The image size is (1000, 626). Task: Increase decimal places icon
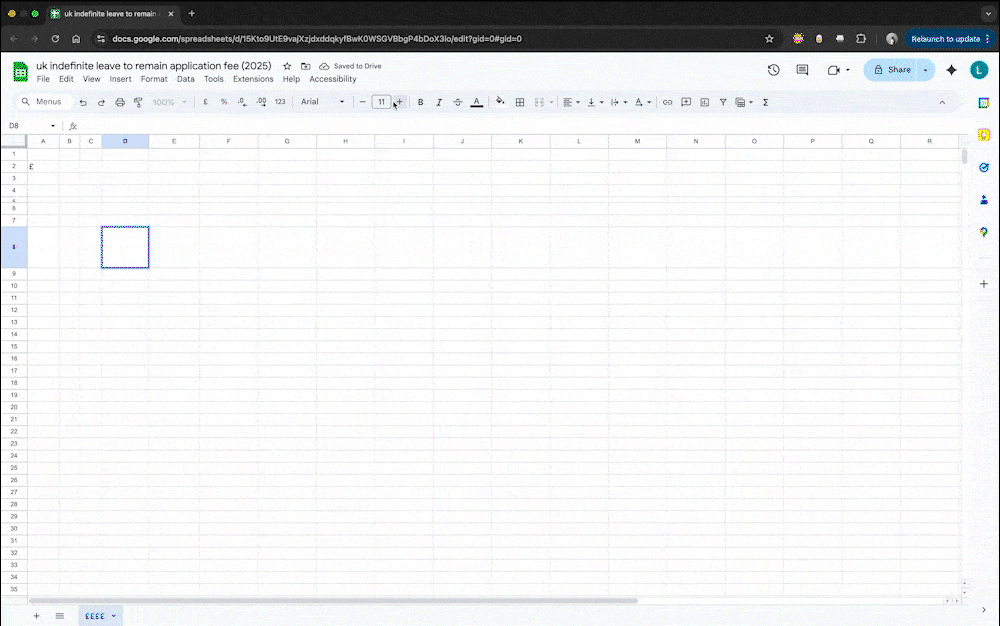(261, 102)
